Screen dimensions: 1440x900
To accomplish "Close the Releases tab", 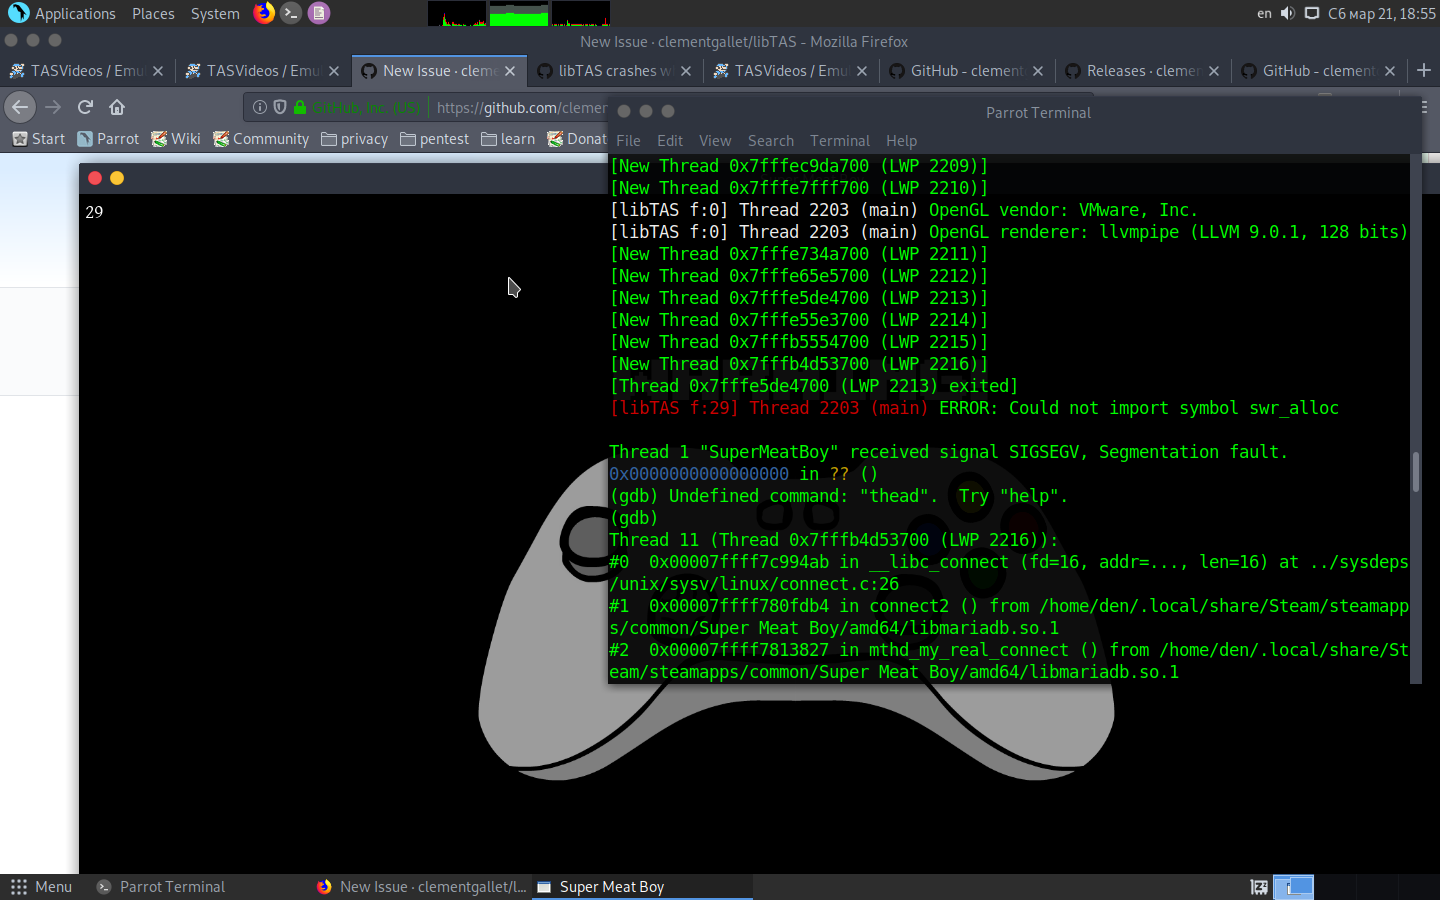I will [x=1214, y=71].
